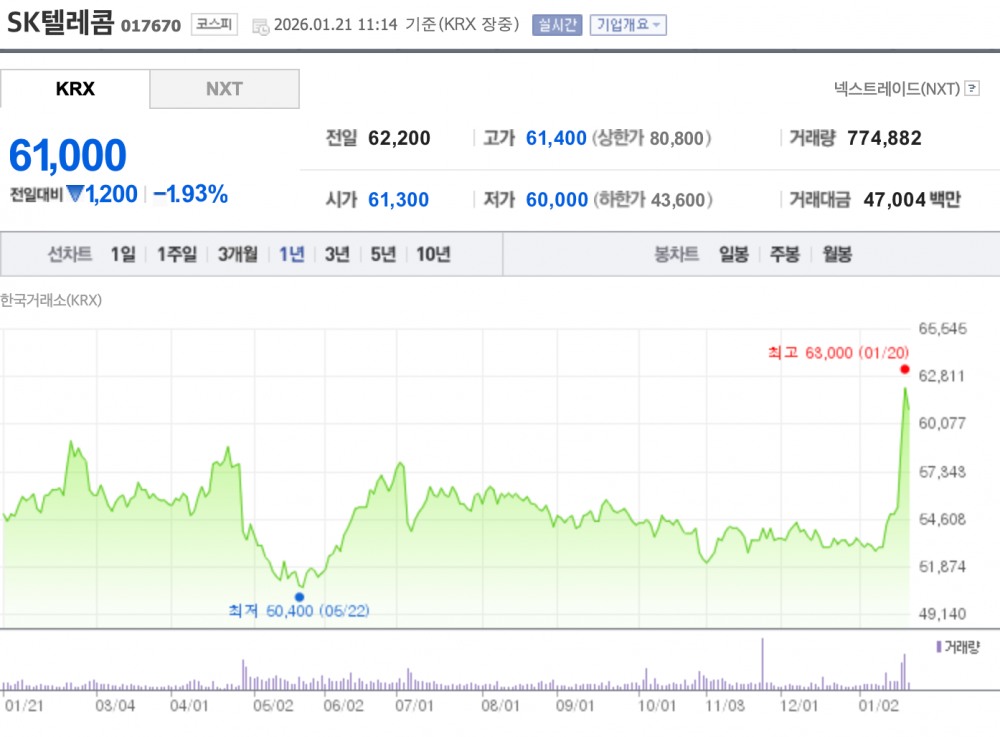
Task: Switch to 주봉 weekly candlestick chart
Action: coord(784,254)
